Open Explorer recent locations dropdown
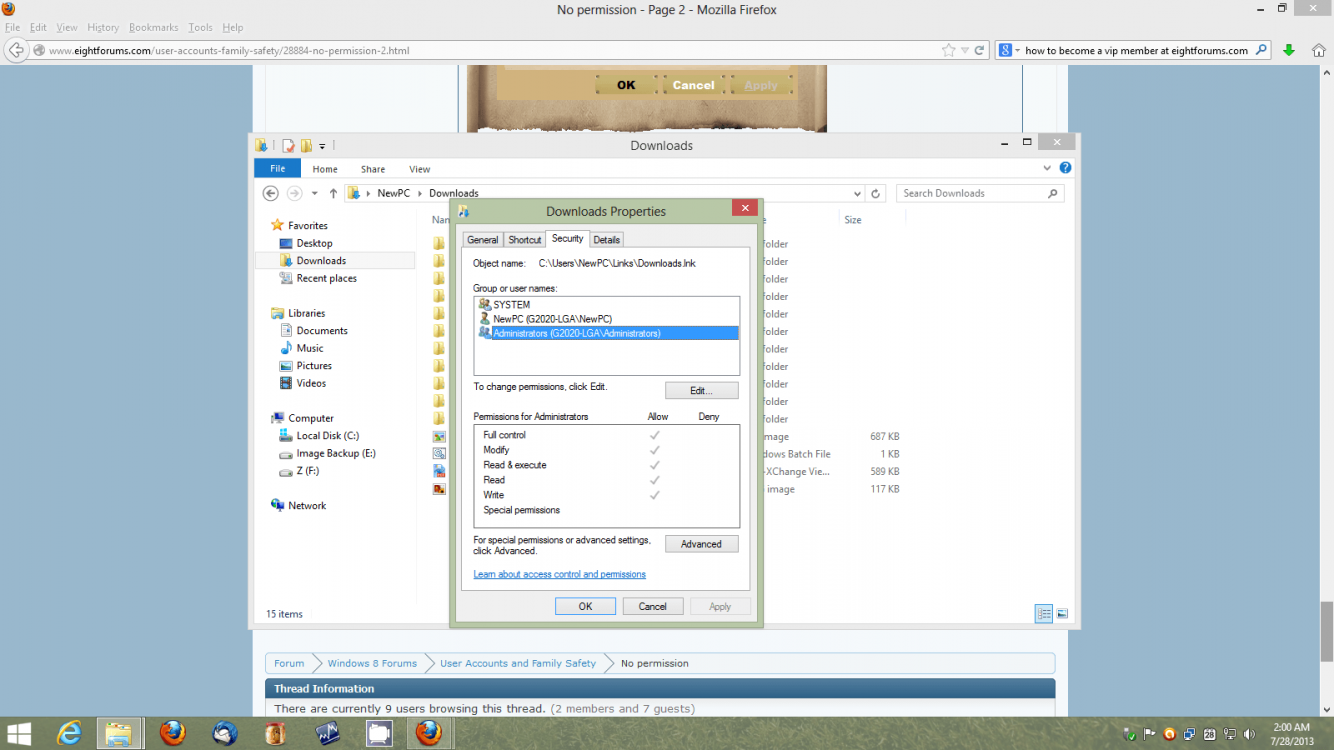The height and width of the screenshot is (750, 1334). 314,193
